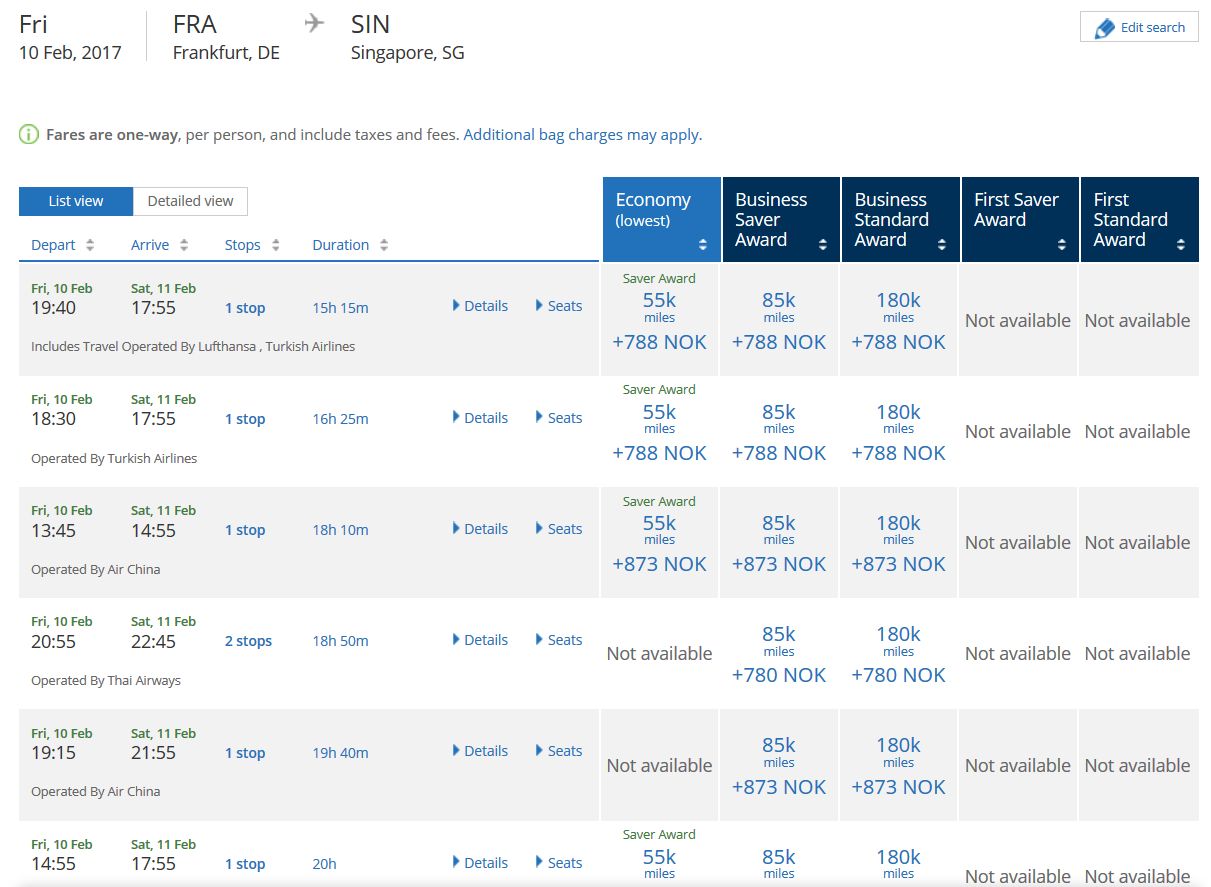Click the Edit search pencil button

1139,27
